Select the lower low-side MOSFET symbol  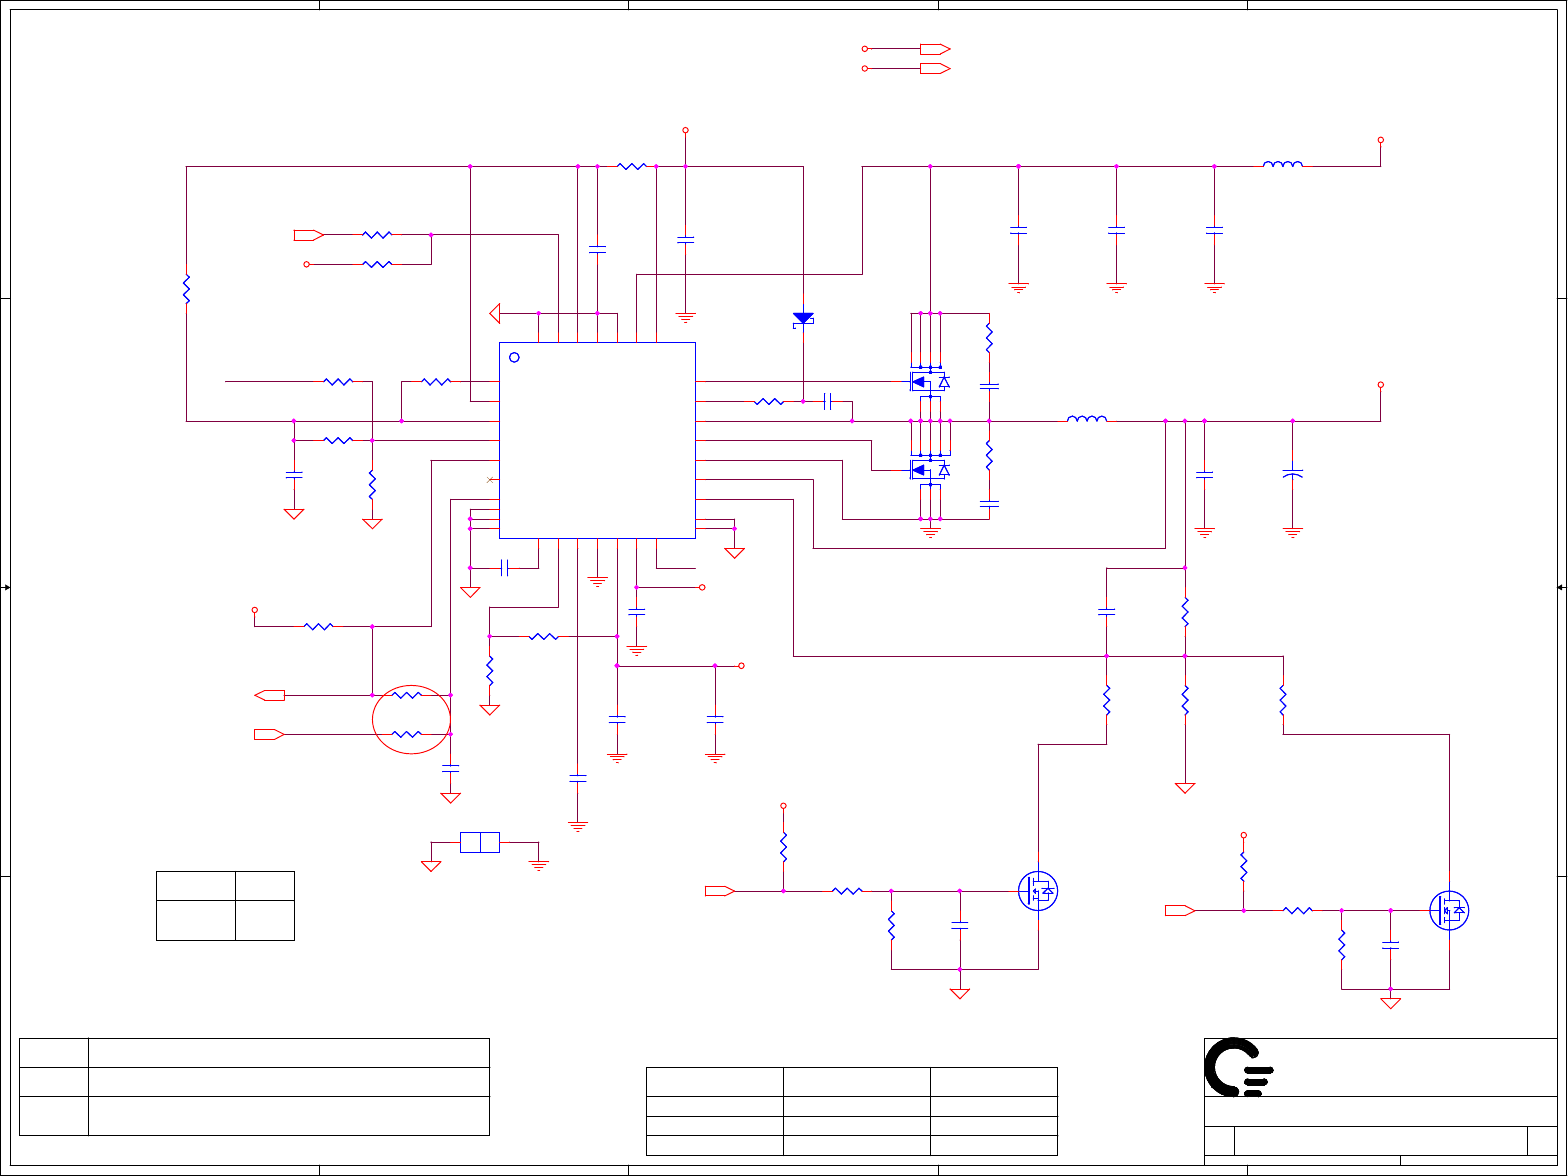point(929,469)
